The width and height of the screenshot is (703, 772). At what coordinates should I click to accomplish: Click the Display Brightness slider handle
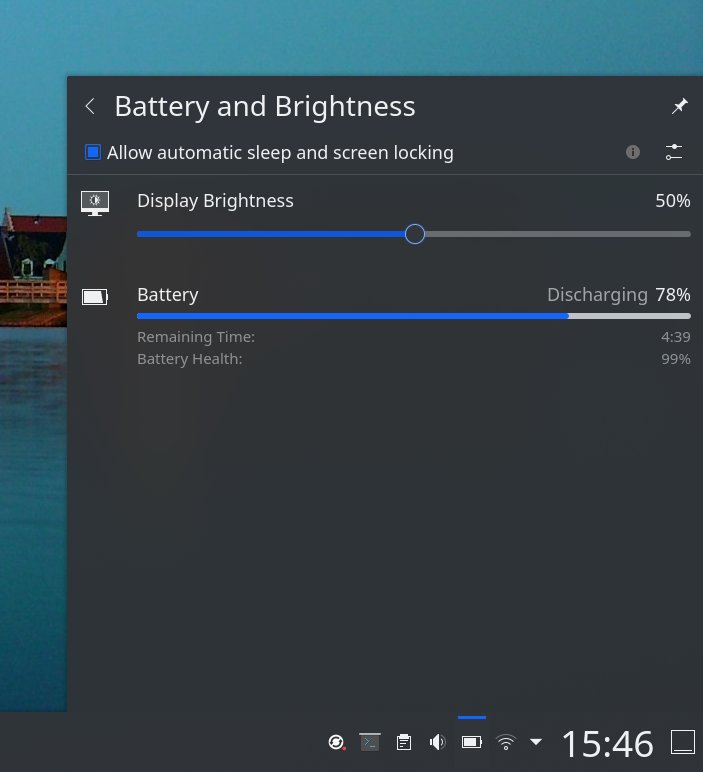415,234
